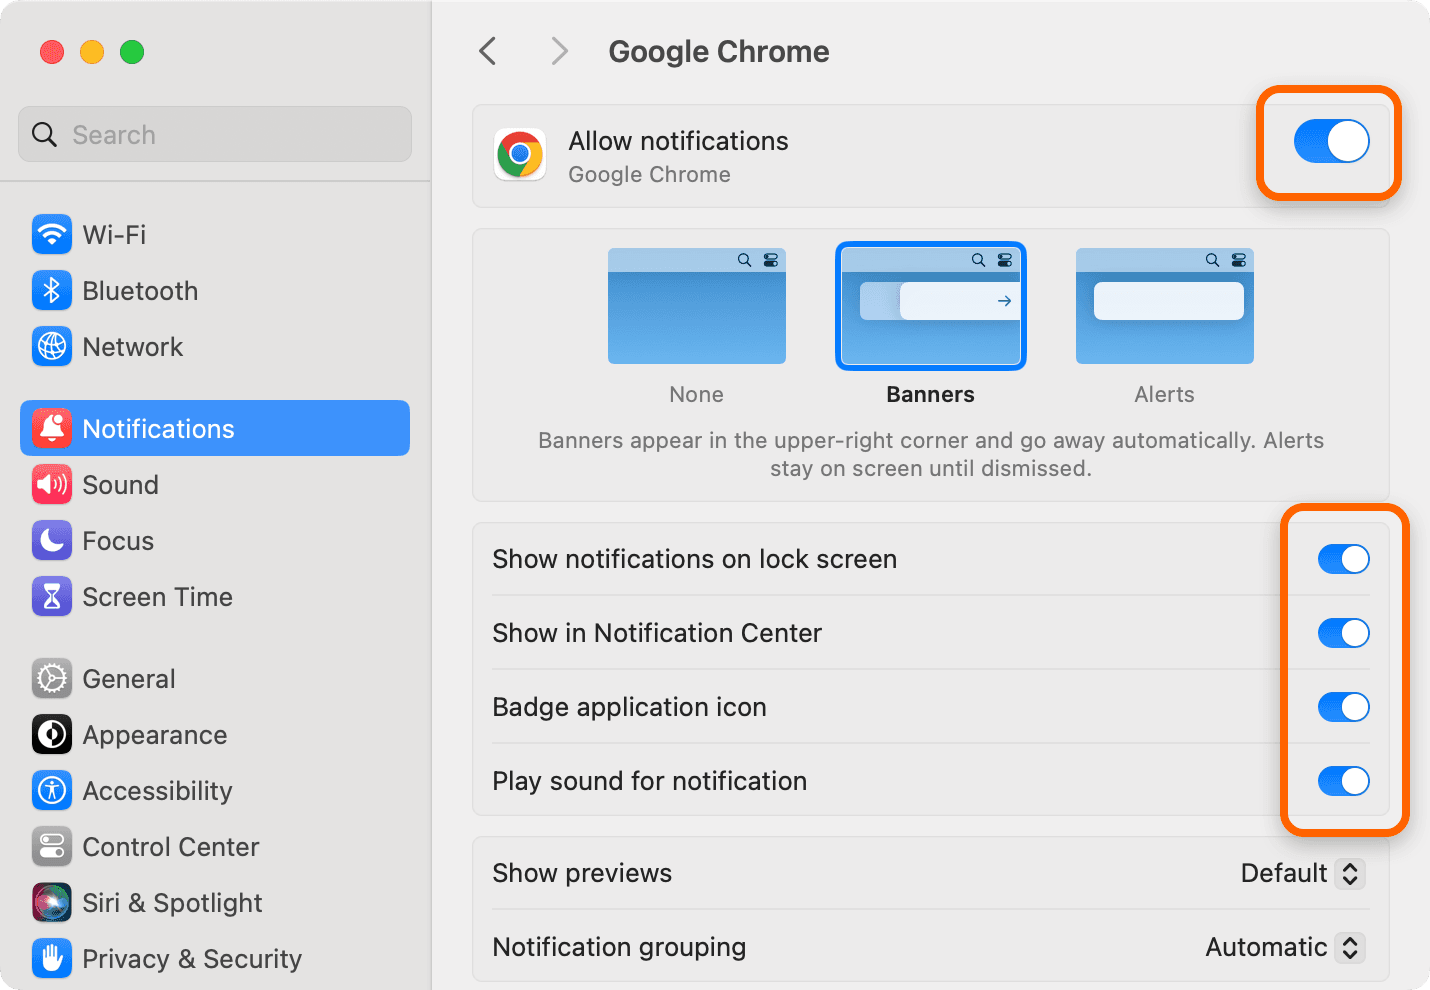Click the Accessibility icon
Viewport: 1430px width, 990px height.
(x=52, y=791)
